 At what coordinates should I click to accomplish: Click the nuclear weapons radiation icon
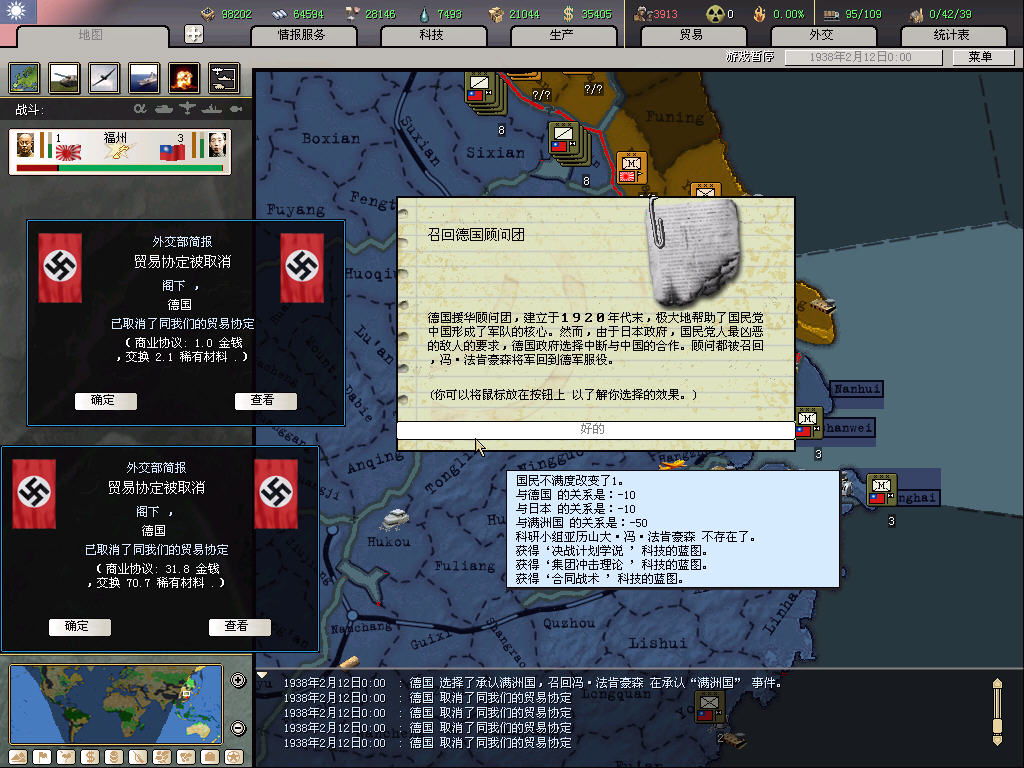[x=715, y=14]
